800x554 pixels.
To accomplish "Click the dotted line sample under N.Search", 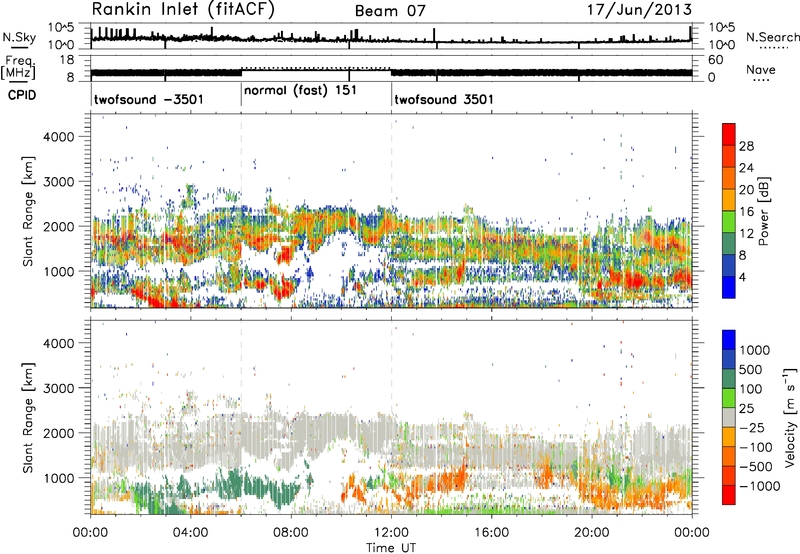I will click(774, 48).
